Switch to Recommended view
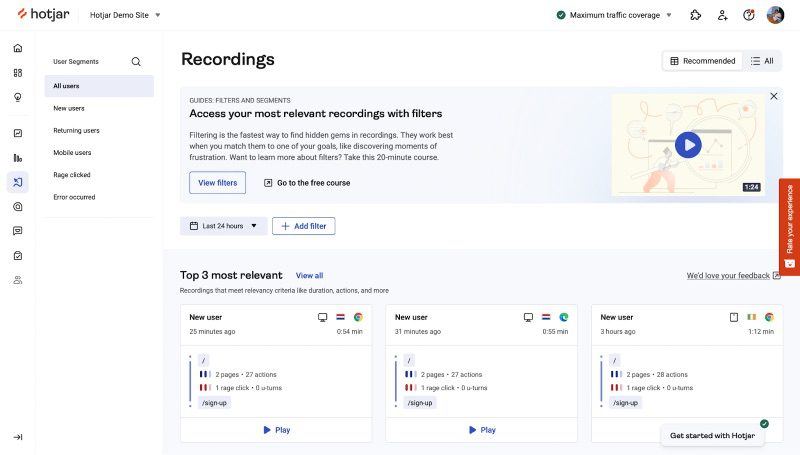The height and width of the screenshot is (455, 800). tap(703, 61)
